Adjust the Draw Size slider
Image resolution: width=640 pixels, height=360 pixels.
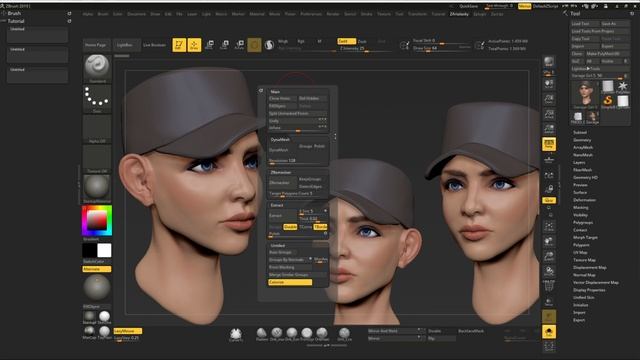pyautogui.click(x=442, y=49)
